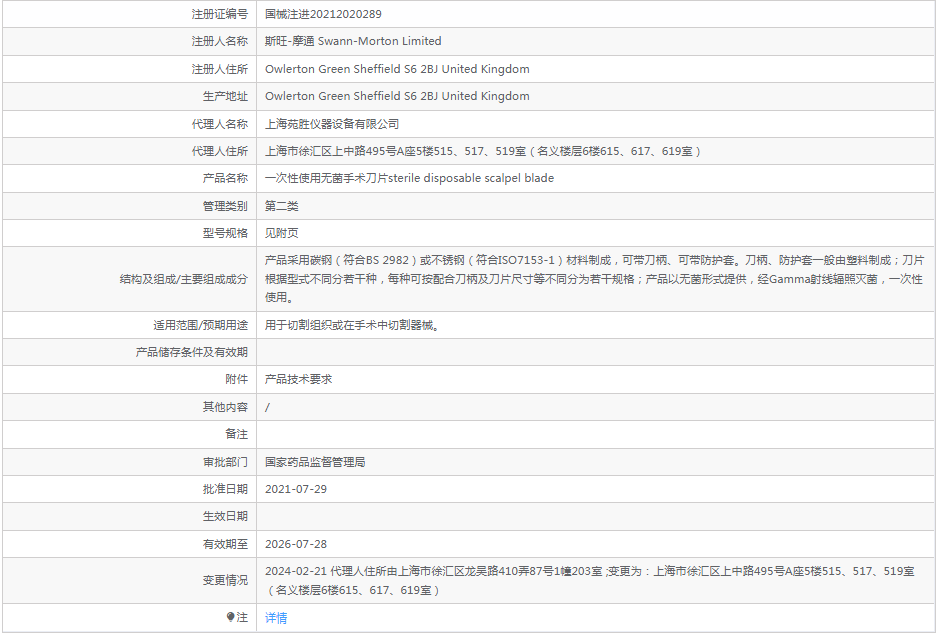938x634 pixels.
Task: Click the 代理人住所 address value
Action: click(x=482, y=151)
